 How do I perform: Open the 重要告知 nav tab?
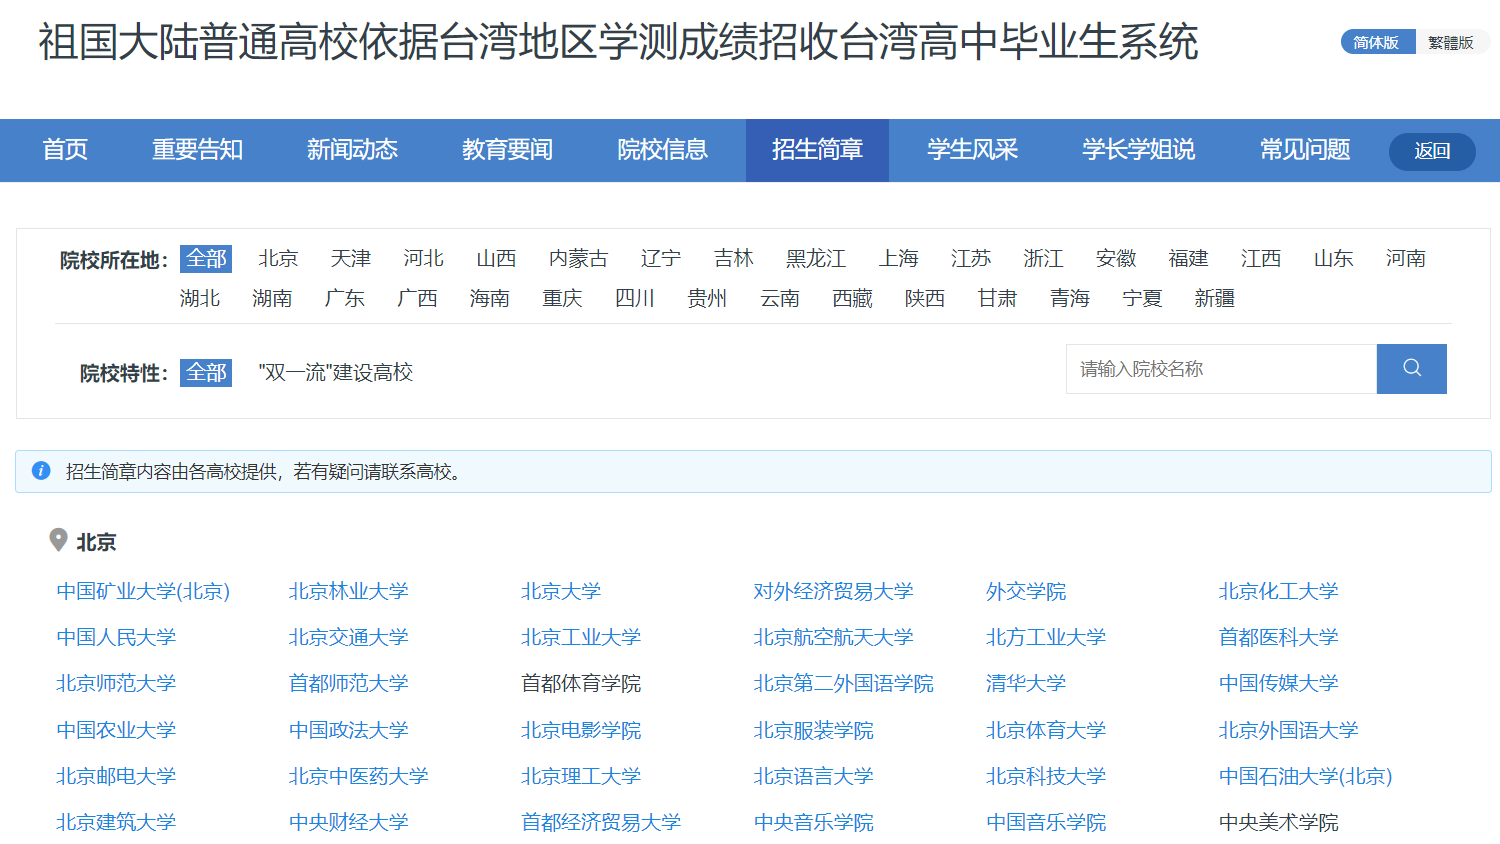197,150
